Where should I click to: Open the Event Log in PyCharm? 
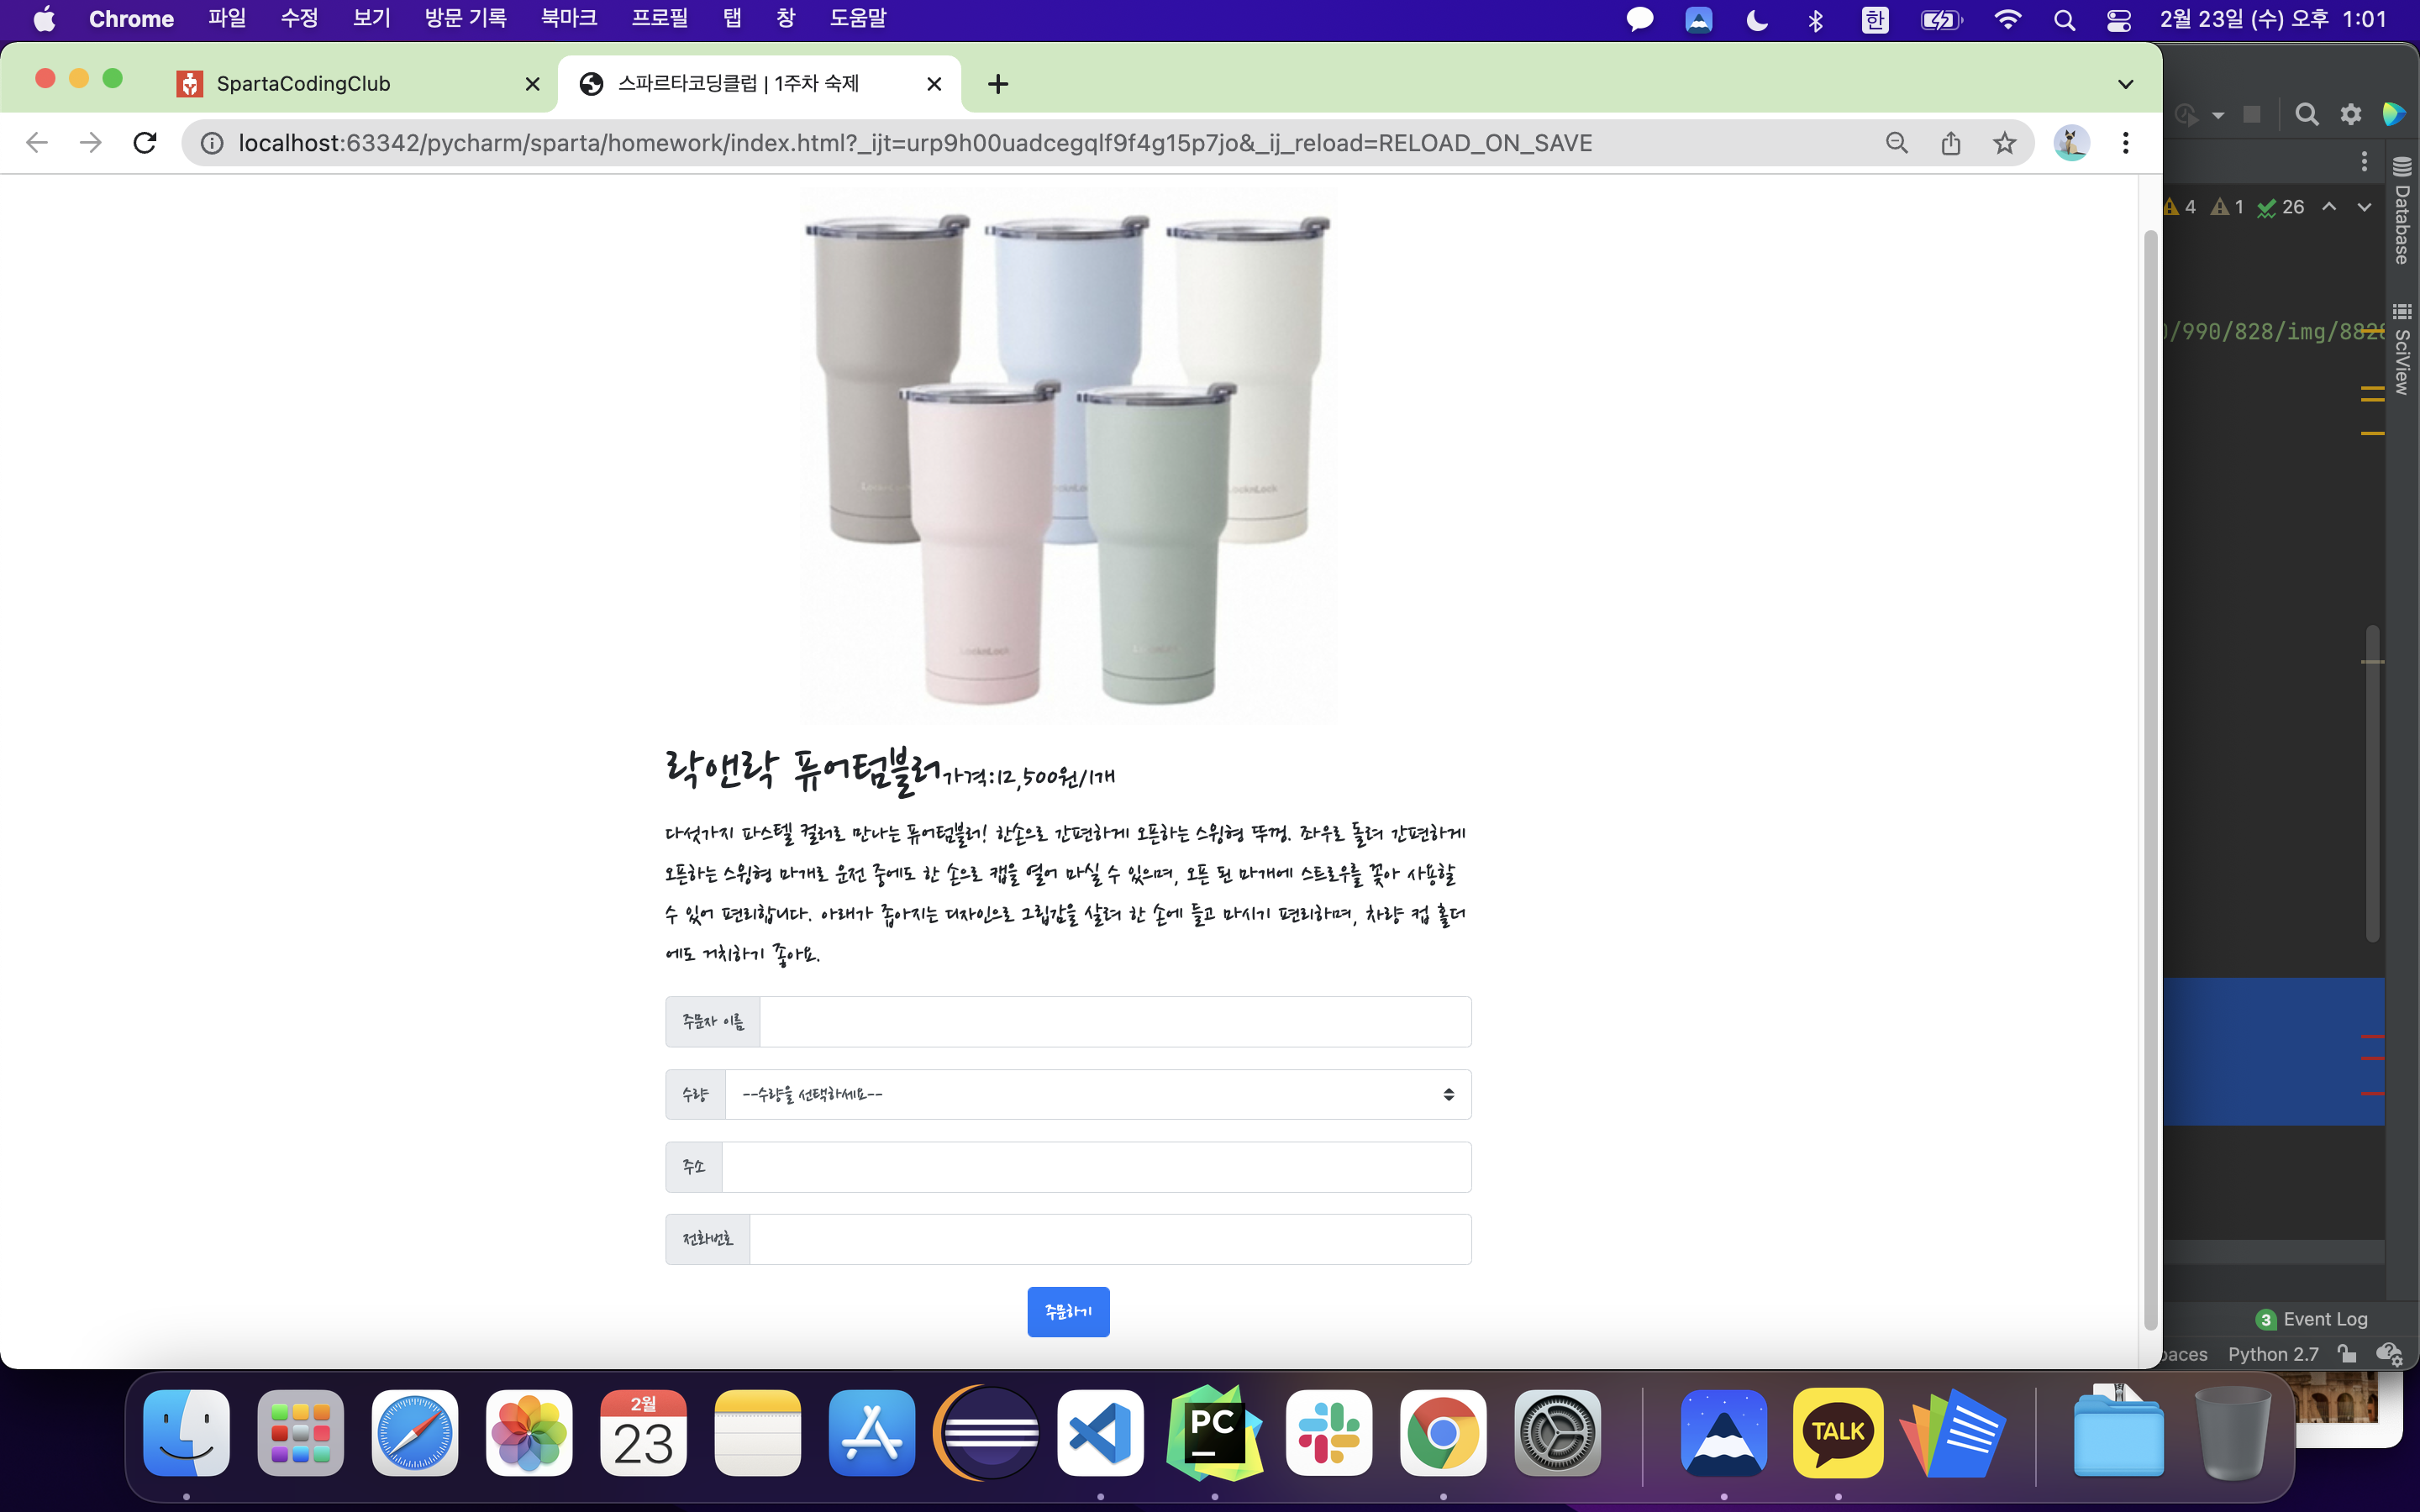pos(2313,1319)
